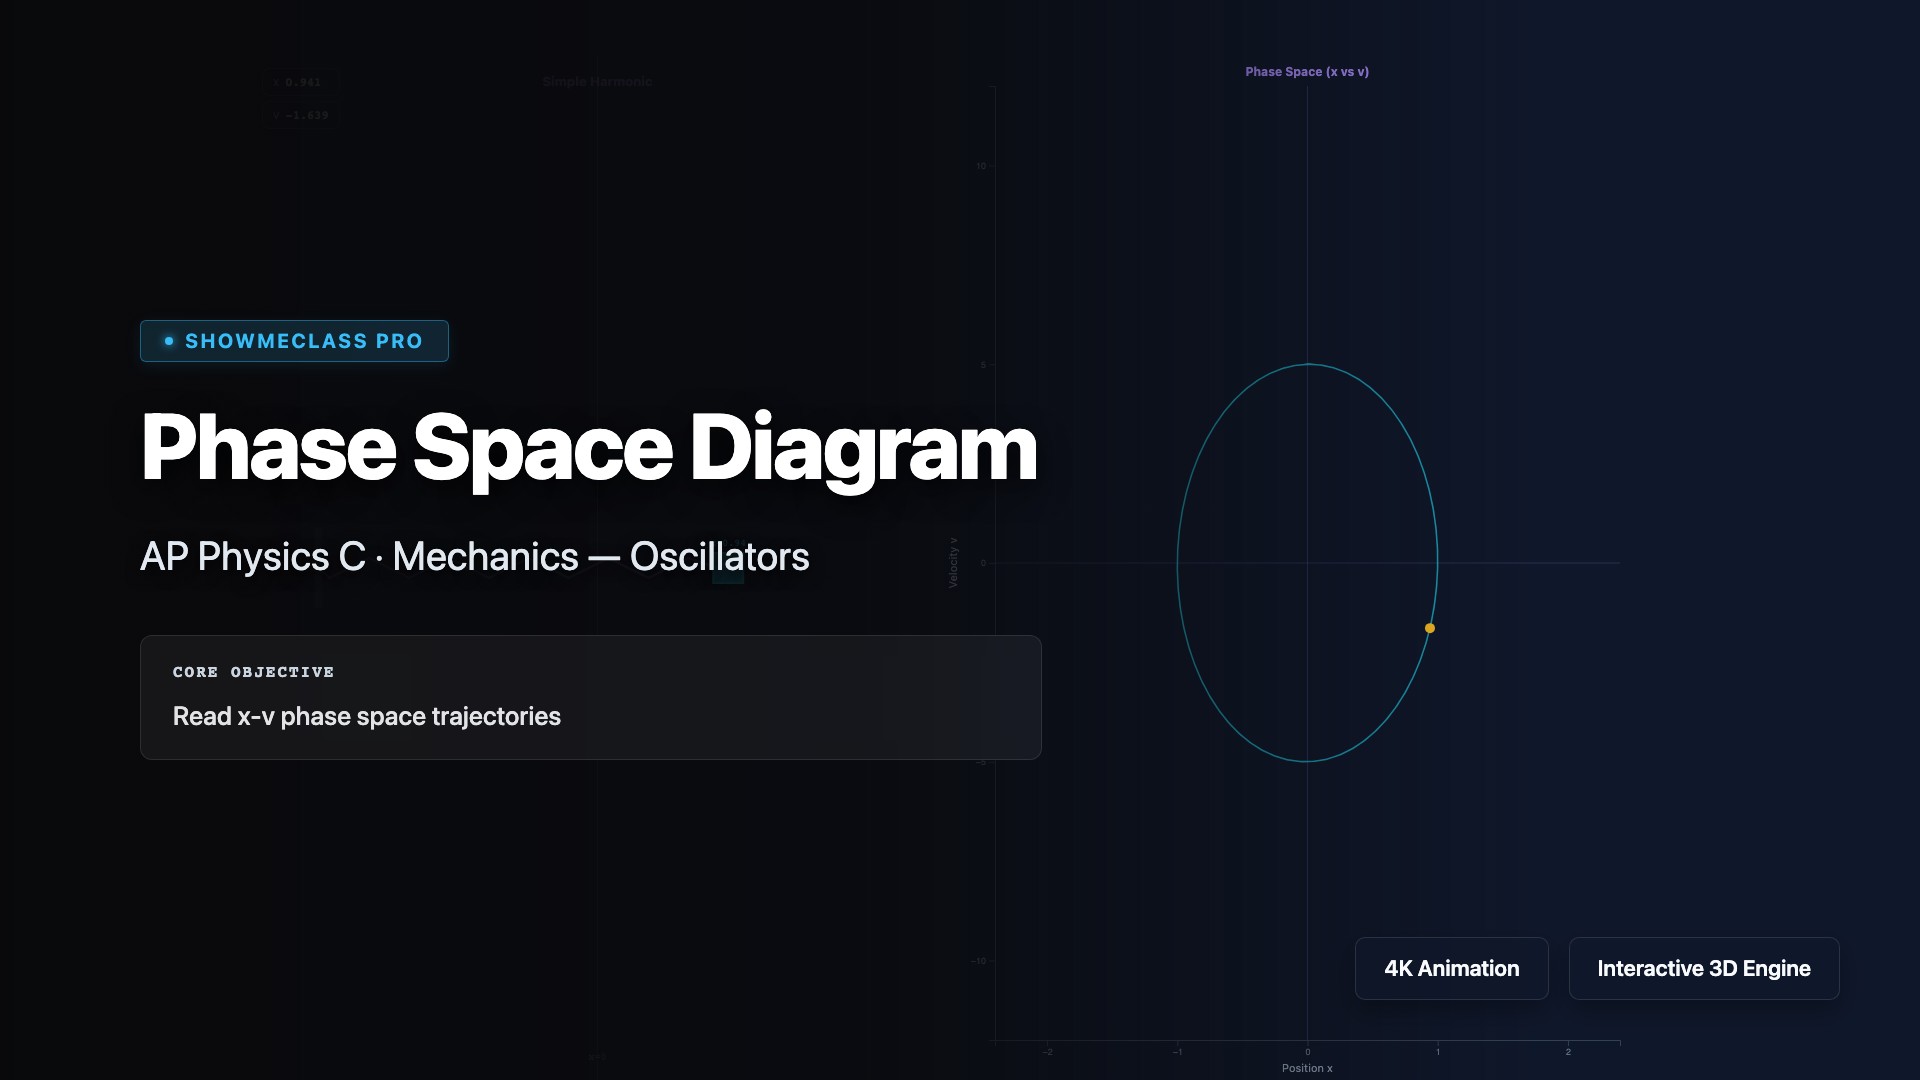Click the blue dot in SHOWMECLASS badge
Image resolution: width=1920 pixels, height=1080 pixels.
point(169,341)
